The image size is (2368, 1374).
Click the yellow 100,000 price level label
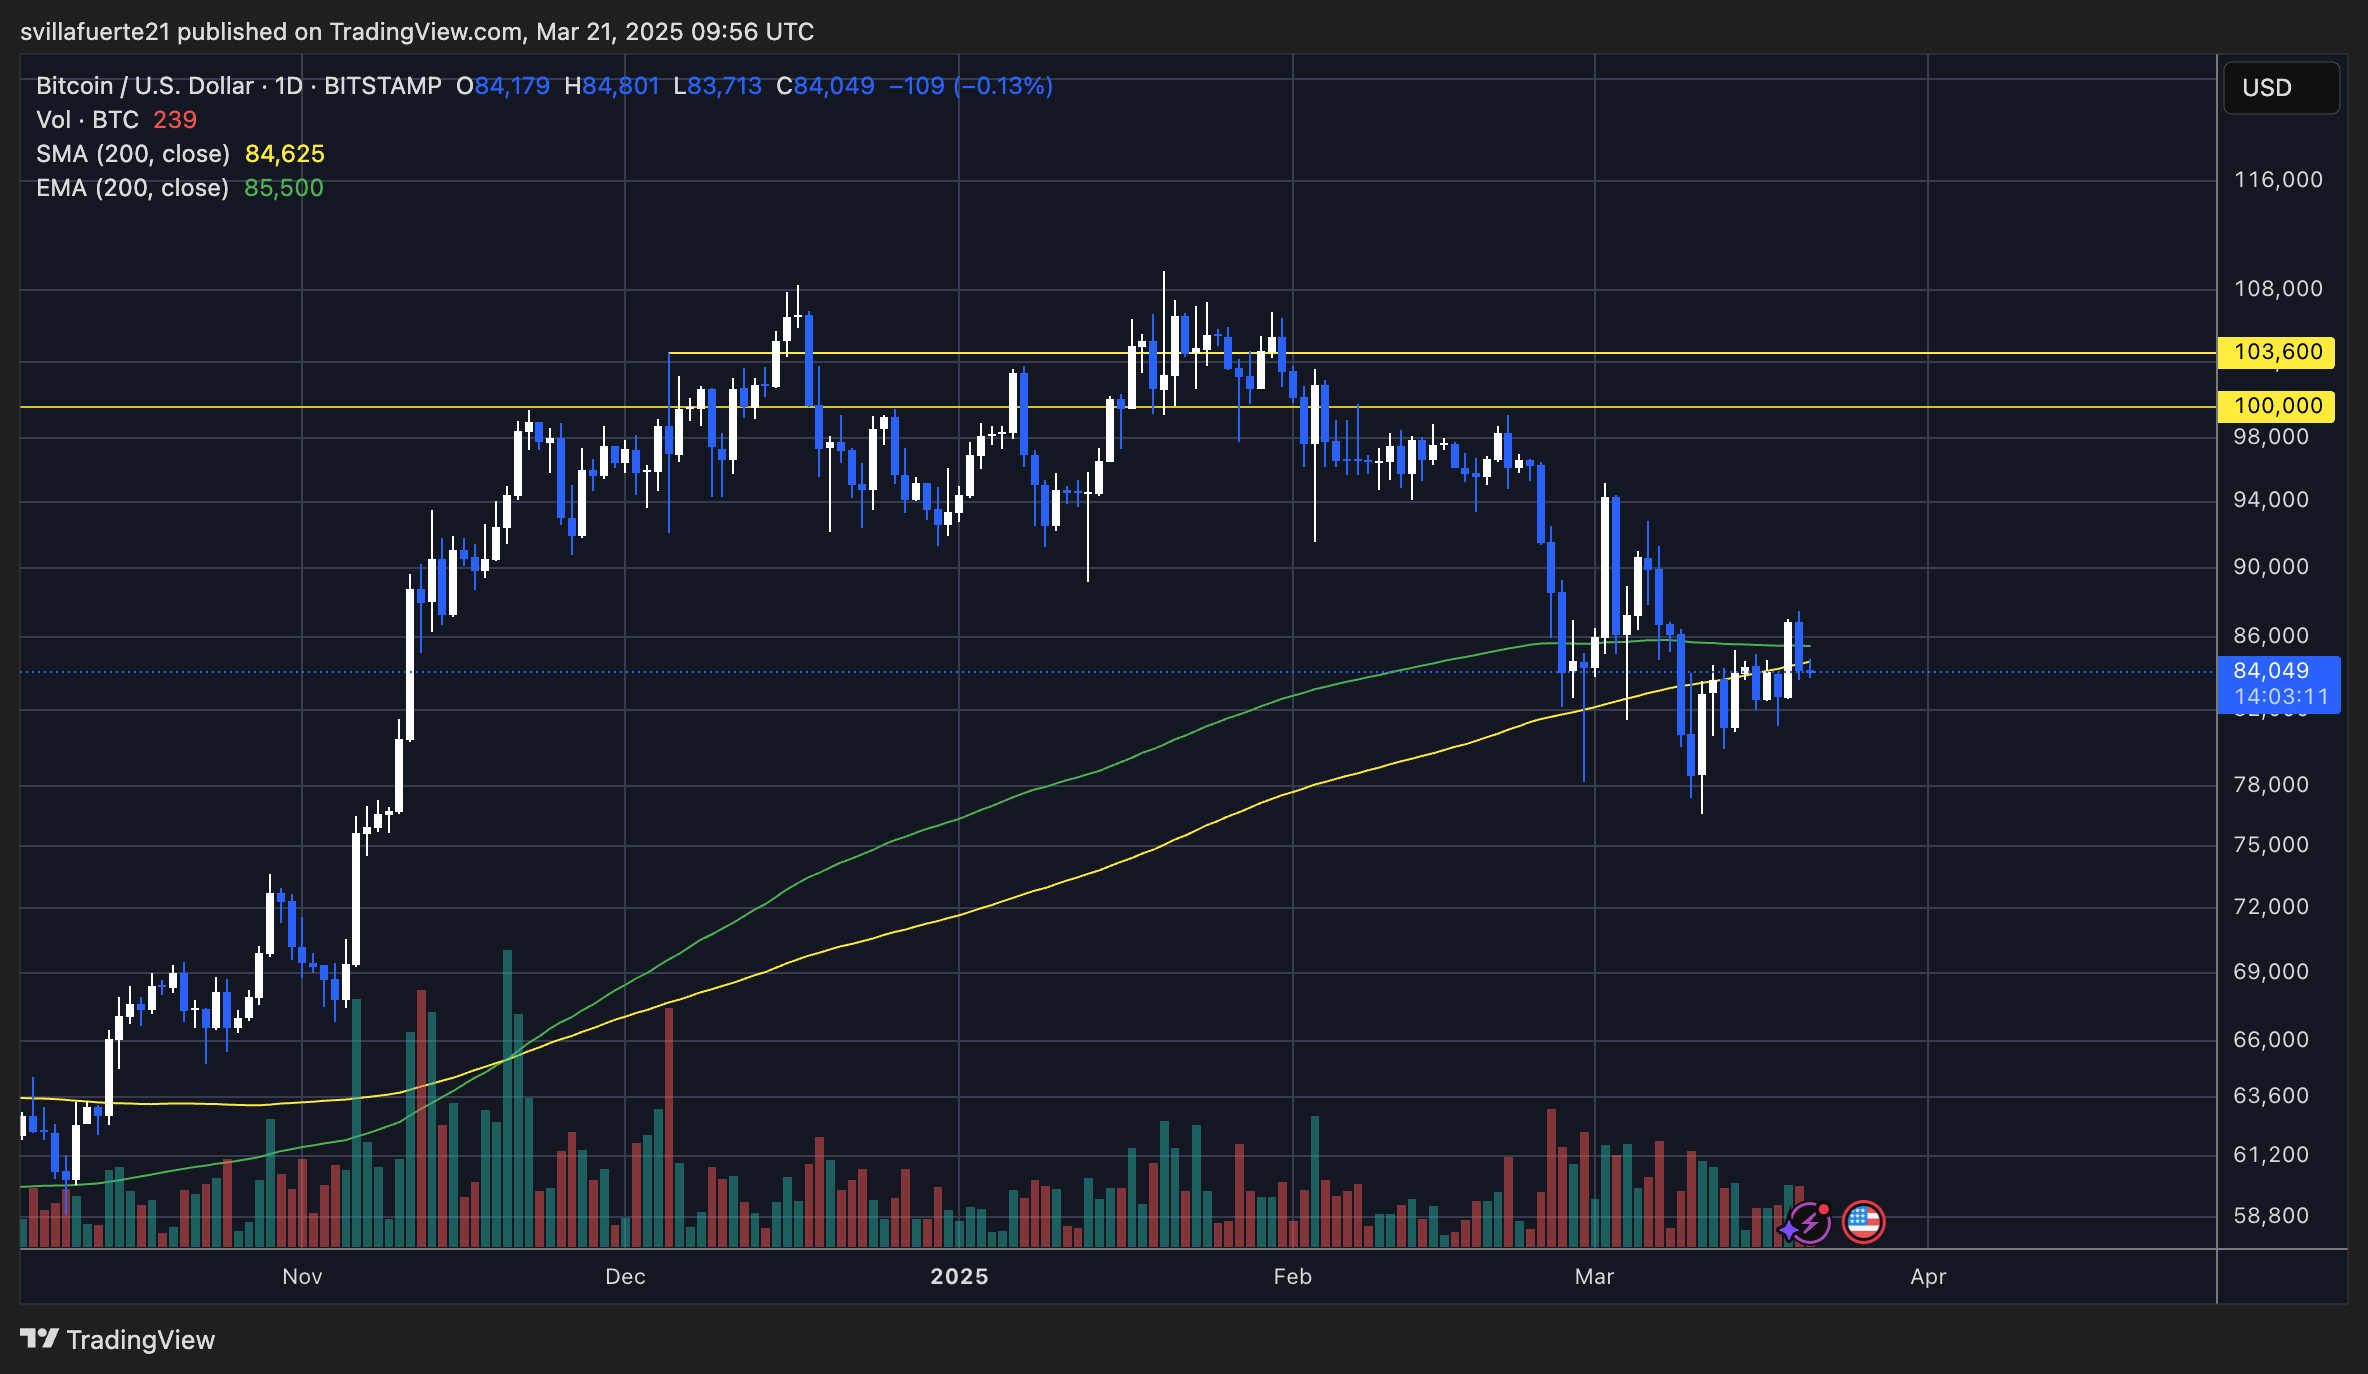2275,406
